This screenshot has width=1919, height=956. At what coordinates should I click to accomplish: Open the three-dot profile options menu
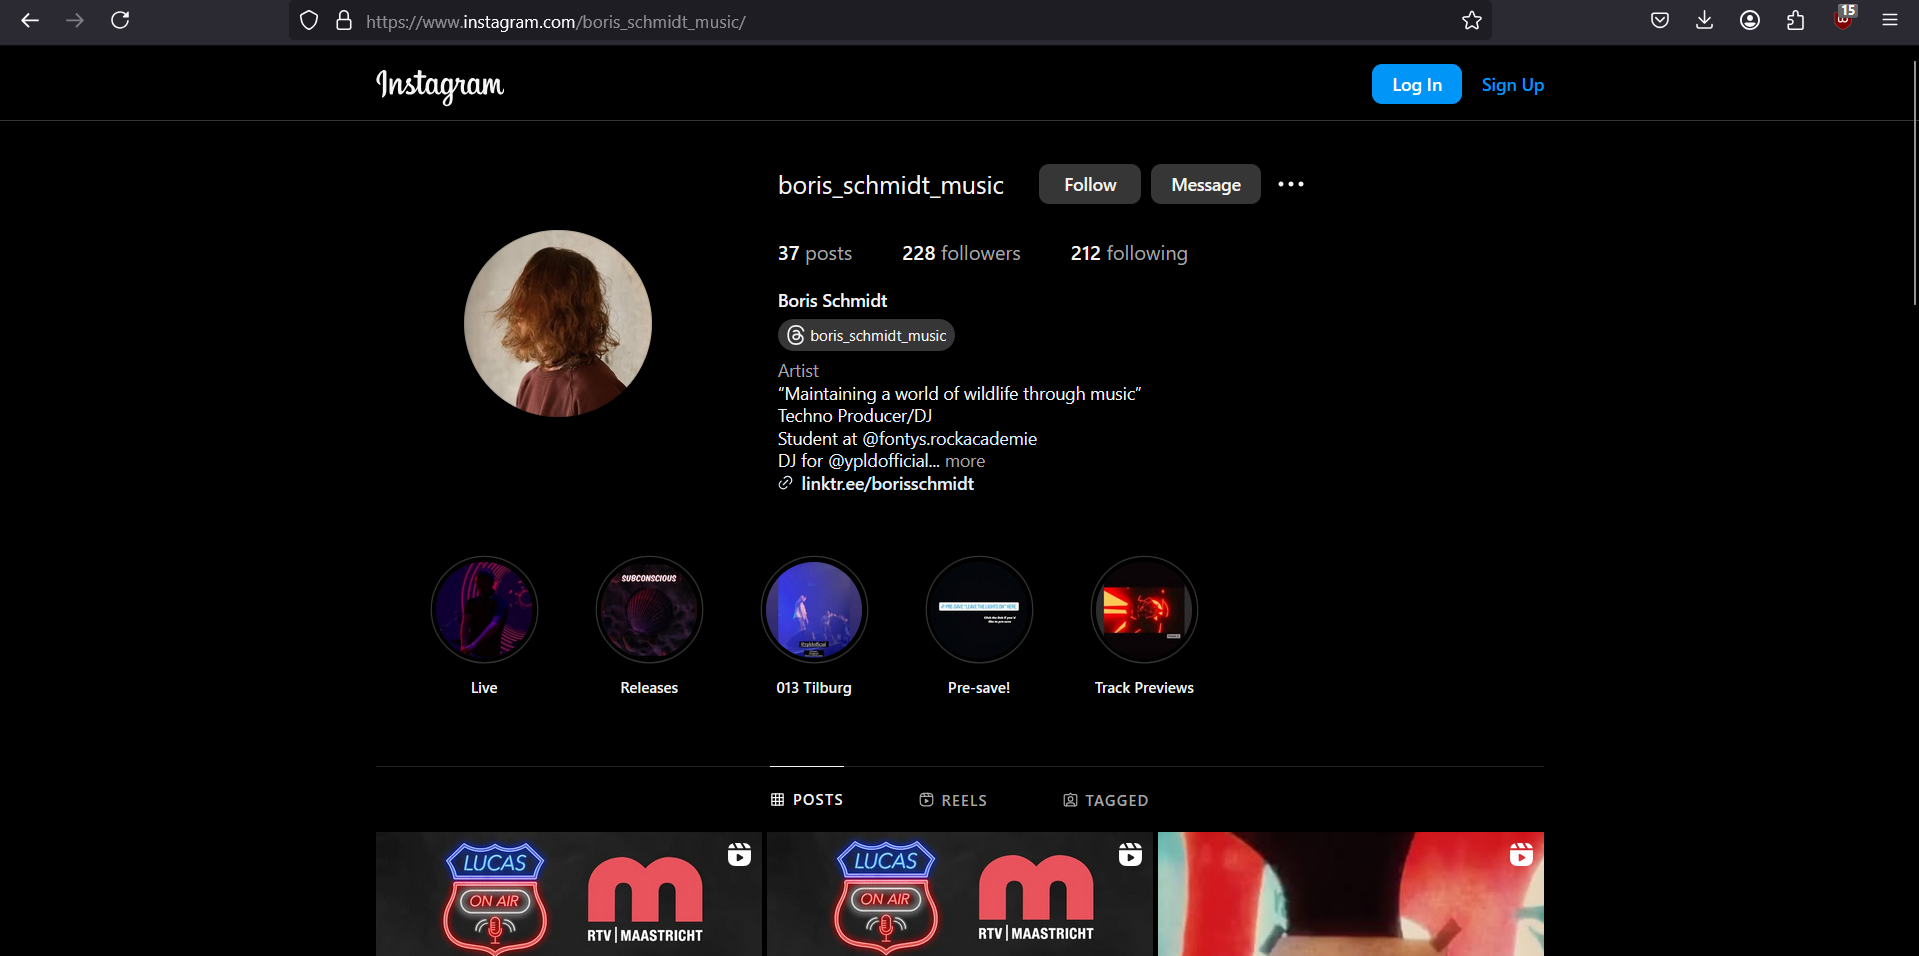pyautogui.click(x=1290, y=184)
